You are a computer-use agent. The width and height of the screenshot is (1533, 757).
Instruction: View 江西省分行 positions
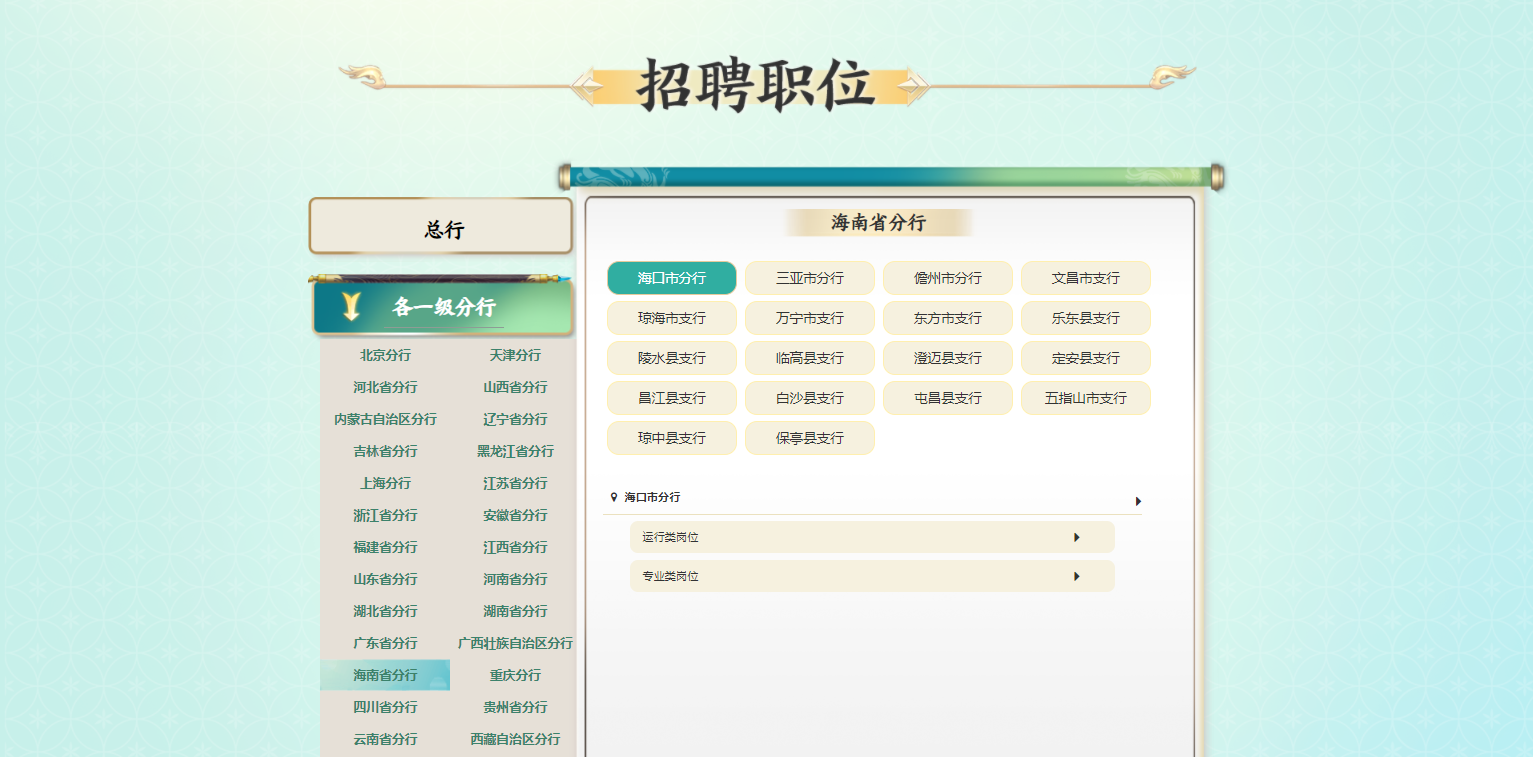(x=515, y=547)
